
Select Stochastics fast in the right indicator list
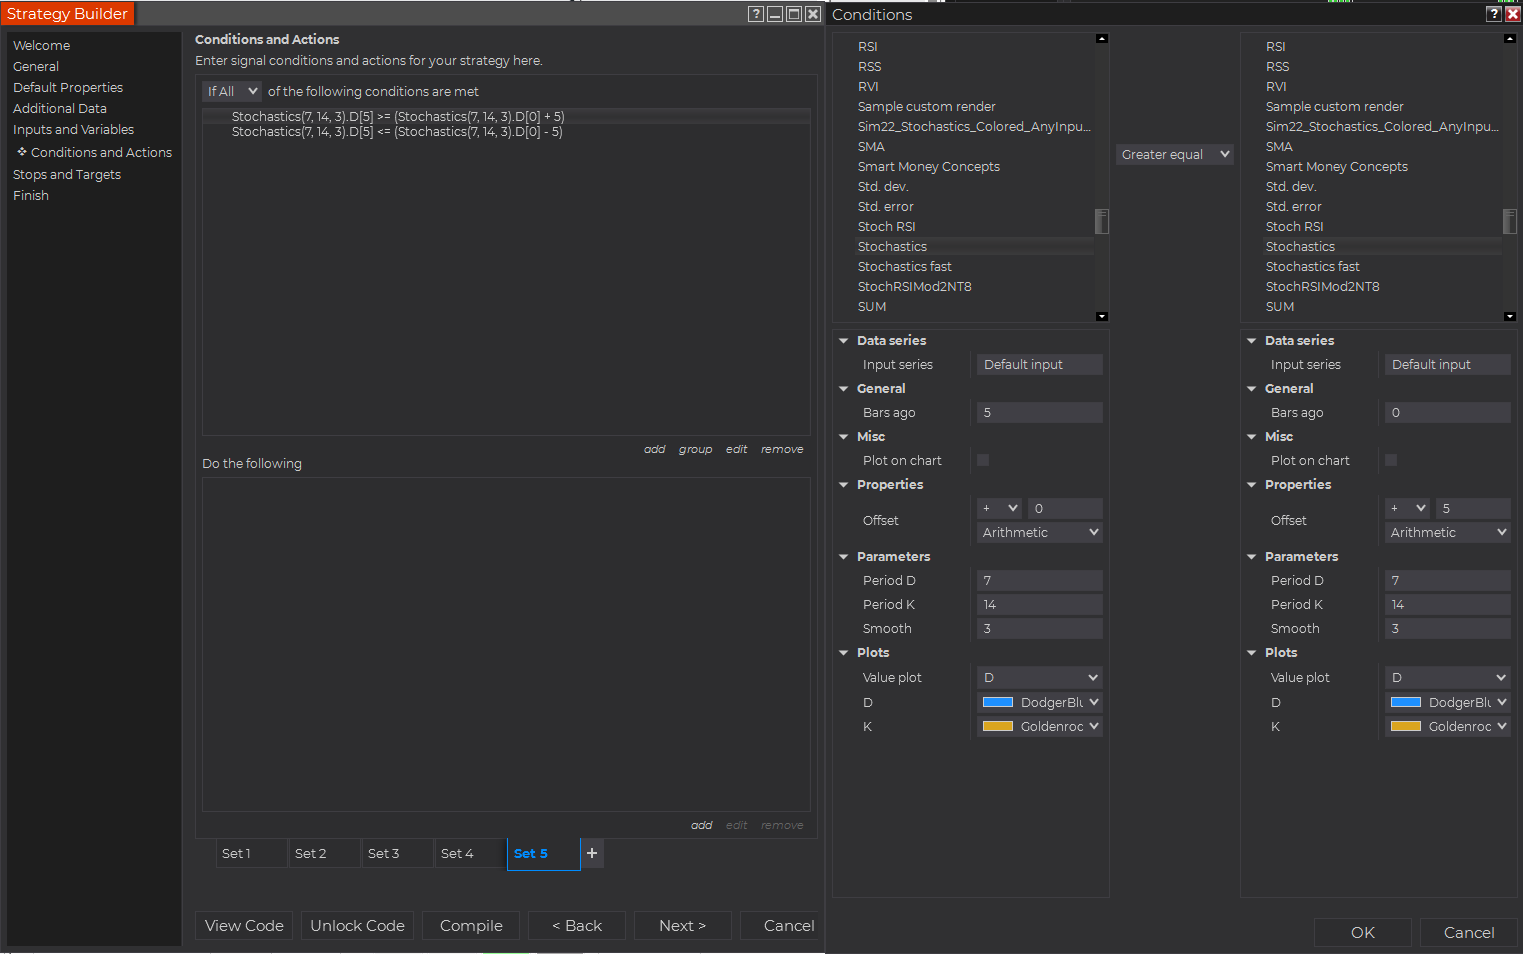1313,267
